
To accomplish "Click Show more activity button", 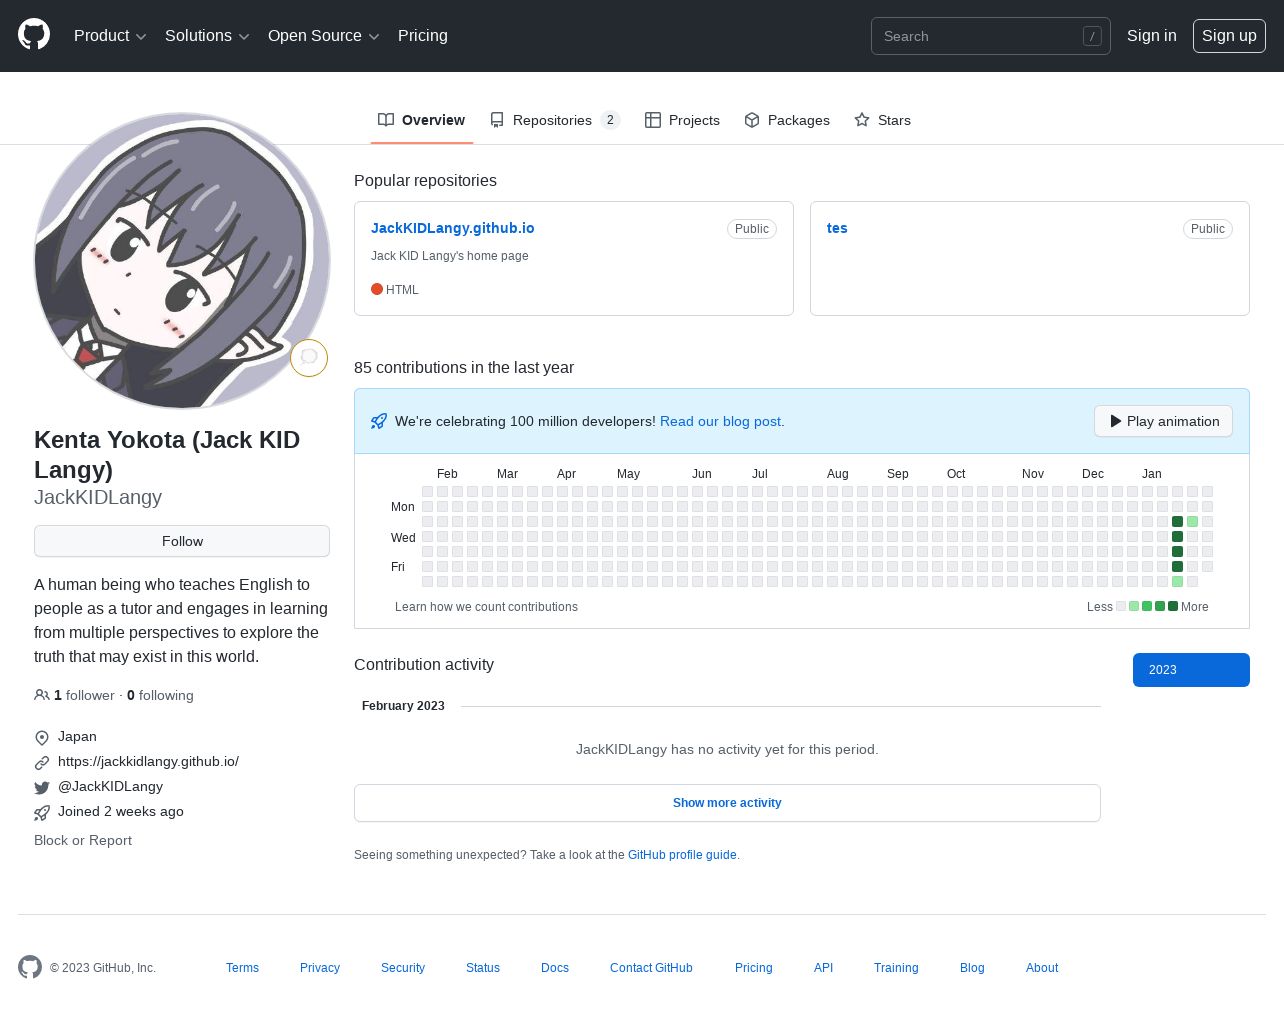I will tap(727, 803).
